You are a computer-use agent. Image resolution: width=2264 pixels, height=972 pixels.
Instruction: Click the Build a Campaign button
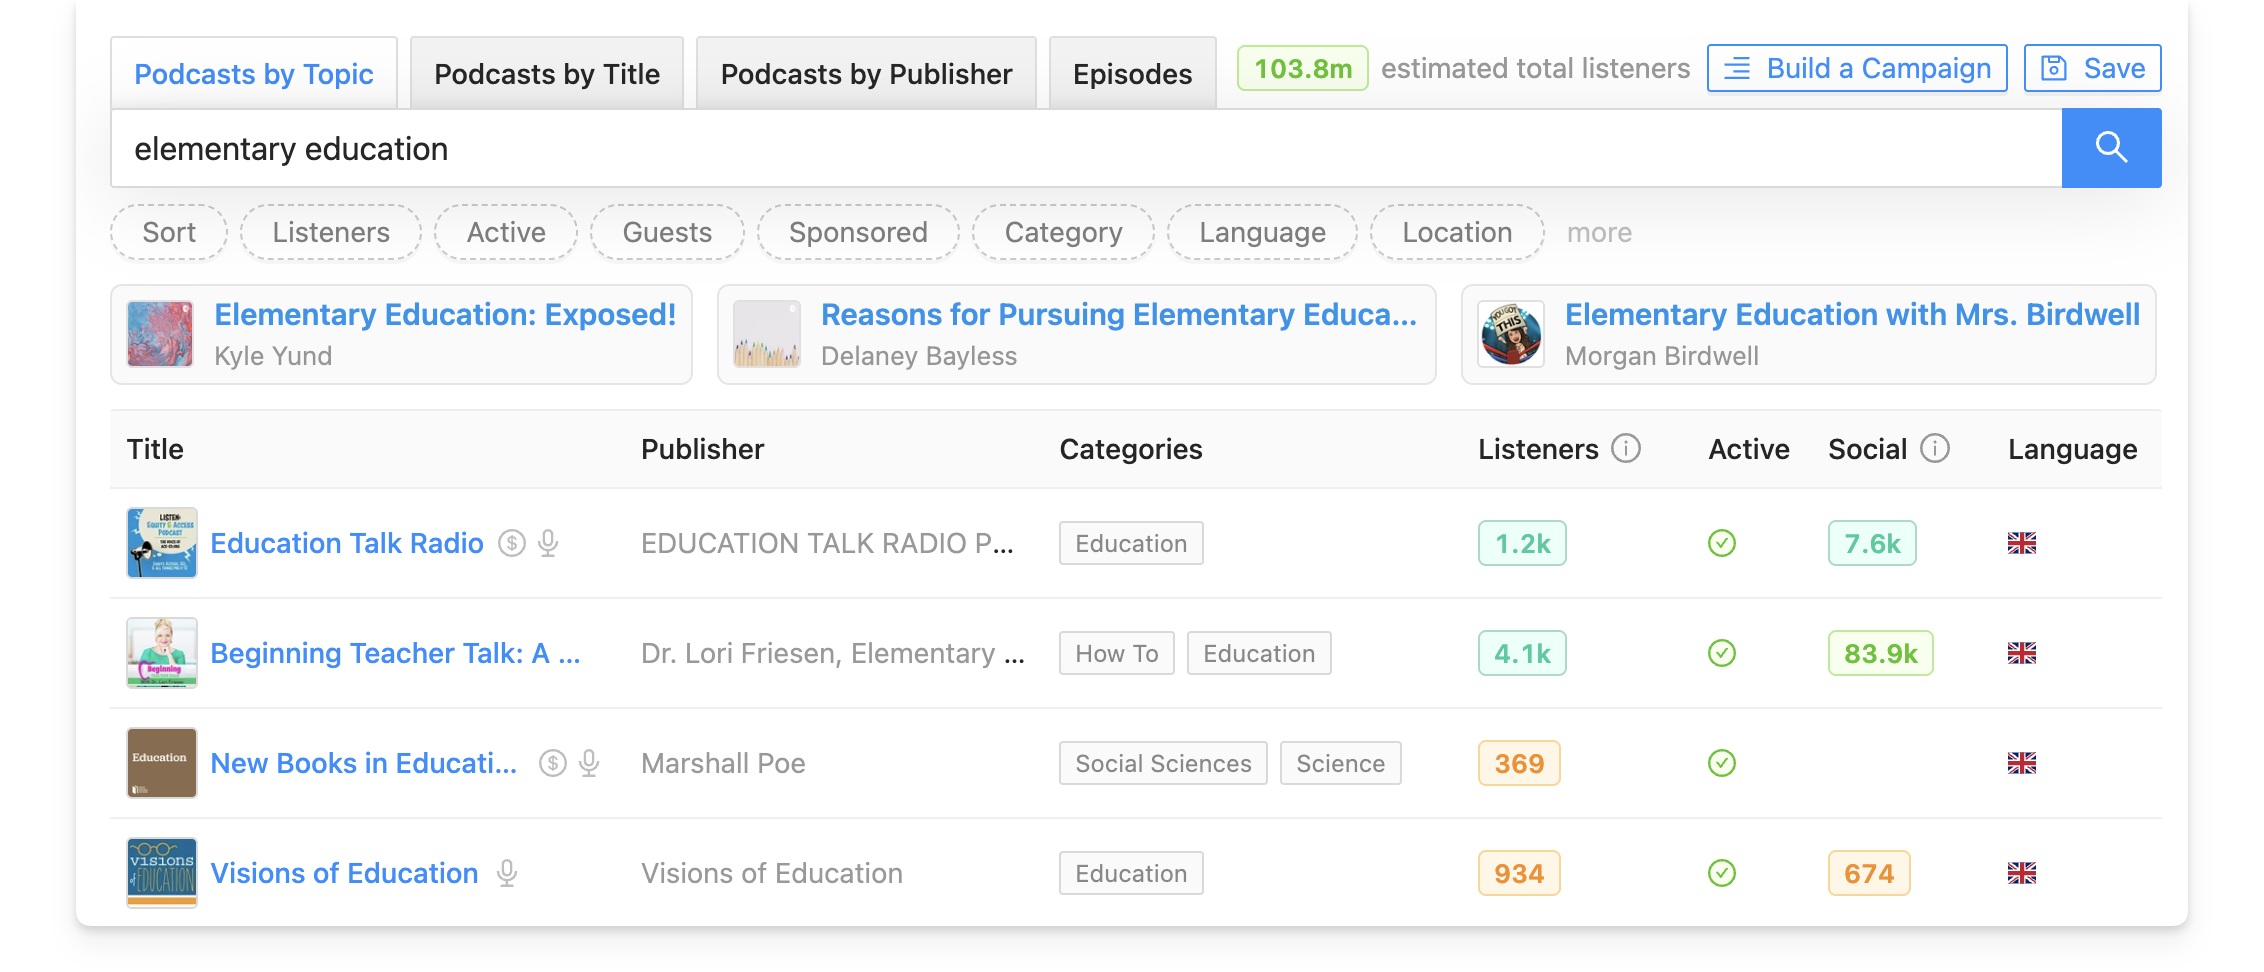tap(1856, 68)
